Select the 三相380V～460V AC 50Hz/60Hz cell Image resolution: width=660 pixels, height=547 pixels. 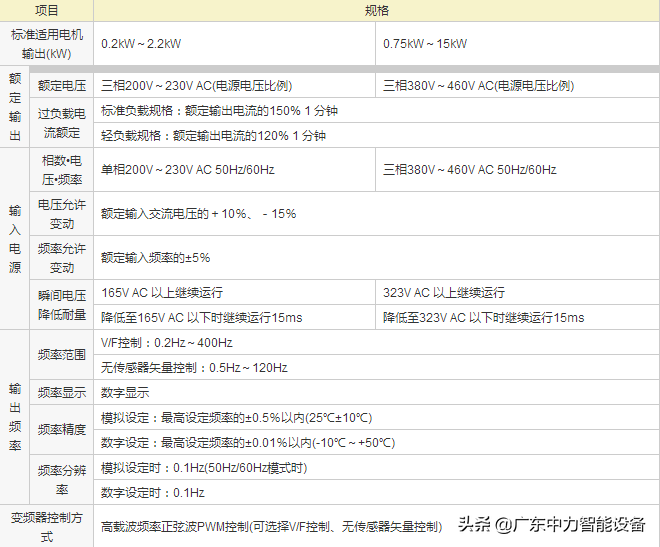470,170
